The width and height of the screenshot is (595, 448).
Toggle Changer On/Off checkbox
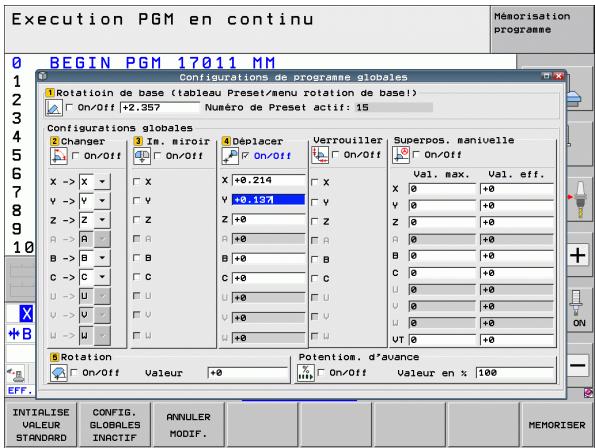click(x=76, y=156)
